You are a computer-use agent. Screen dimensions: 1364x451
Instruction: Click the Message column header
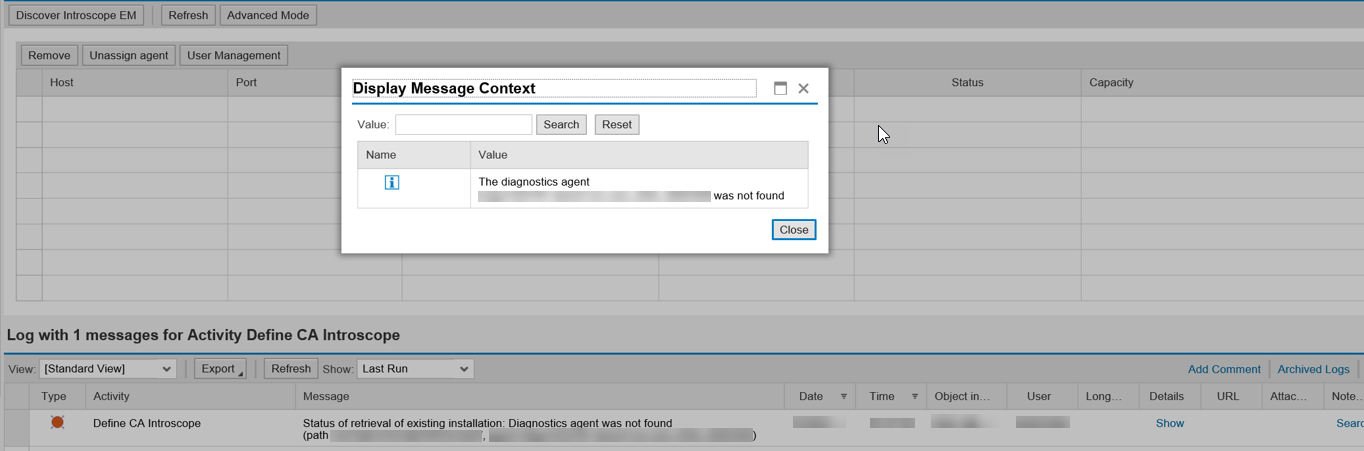click(540, 396)
